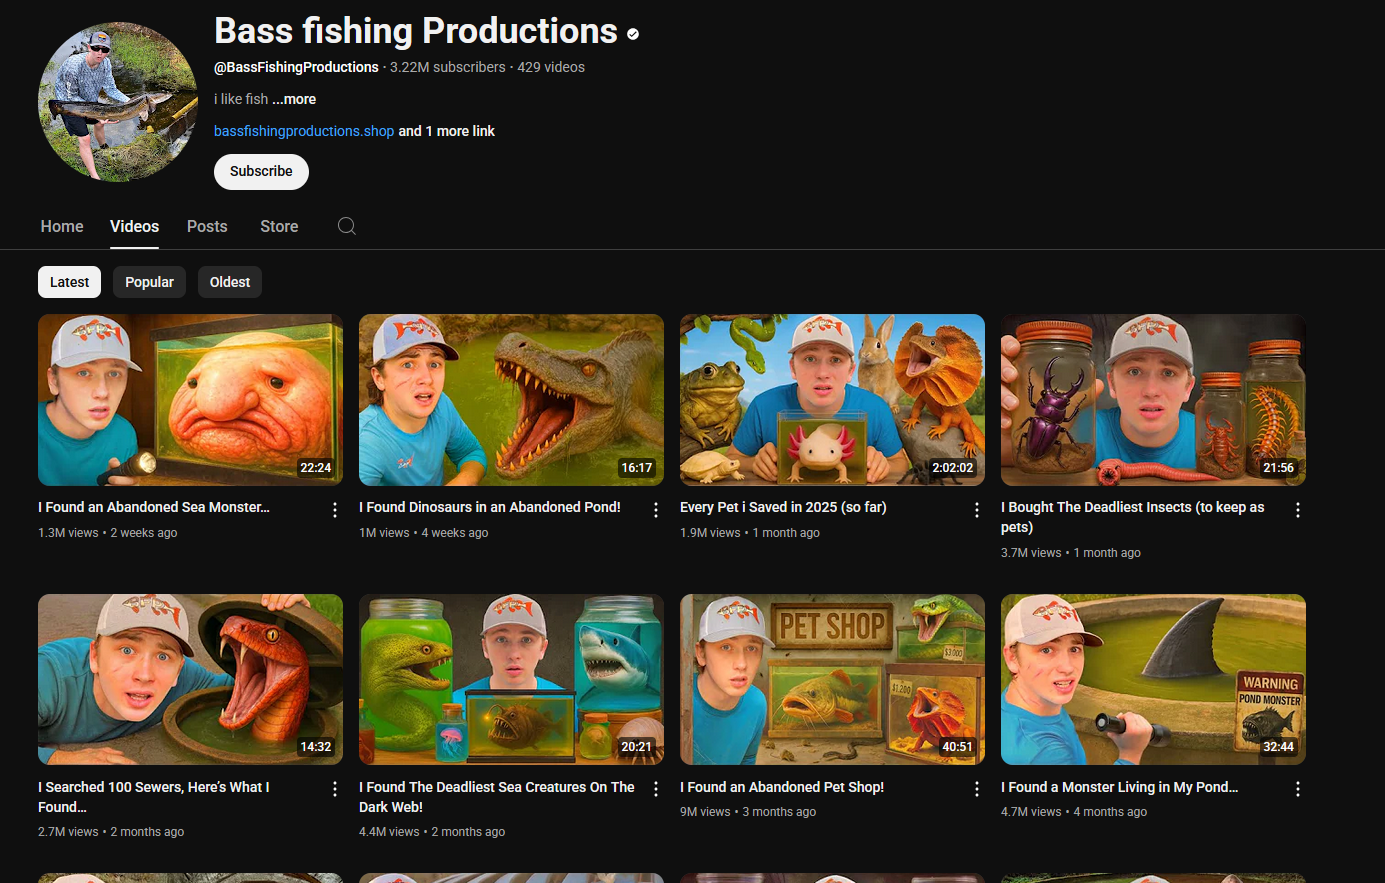This screenshot has width=1385, height=883.
Task: Open three-dot menu for Every Pet i Saved video
Action: point(977,510)
